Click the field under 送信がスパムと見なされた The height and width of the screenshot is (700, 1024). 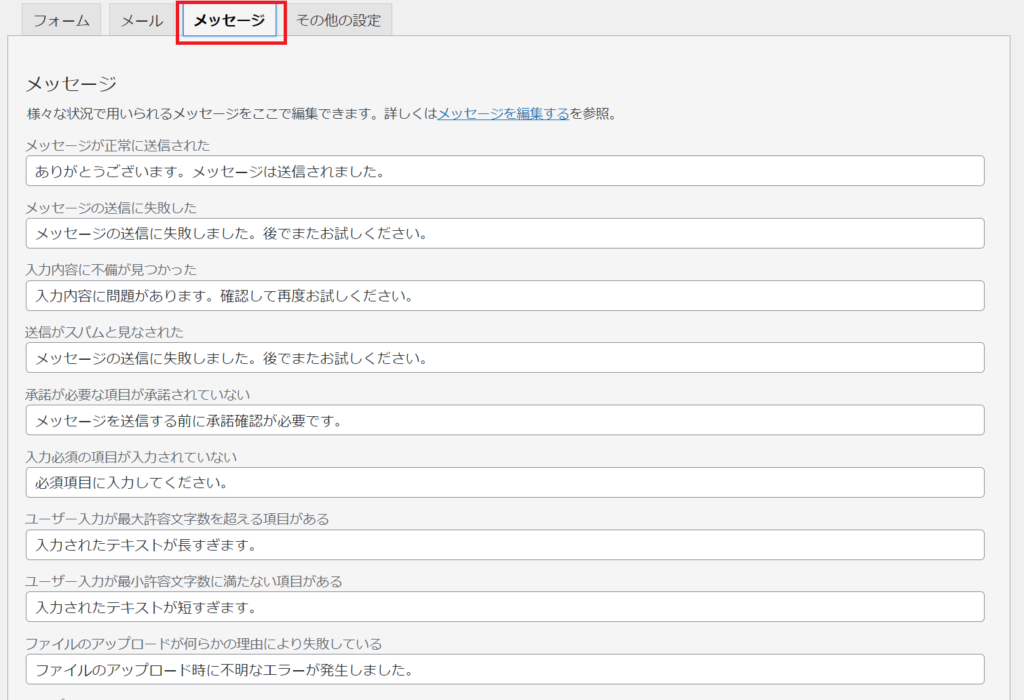point(505,358)
